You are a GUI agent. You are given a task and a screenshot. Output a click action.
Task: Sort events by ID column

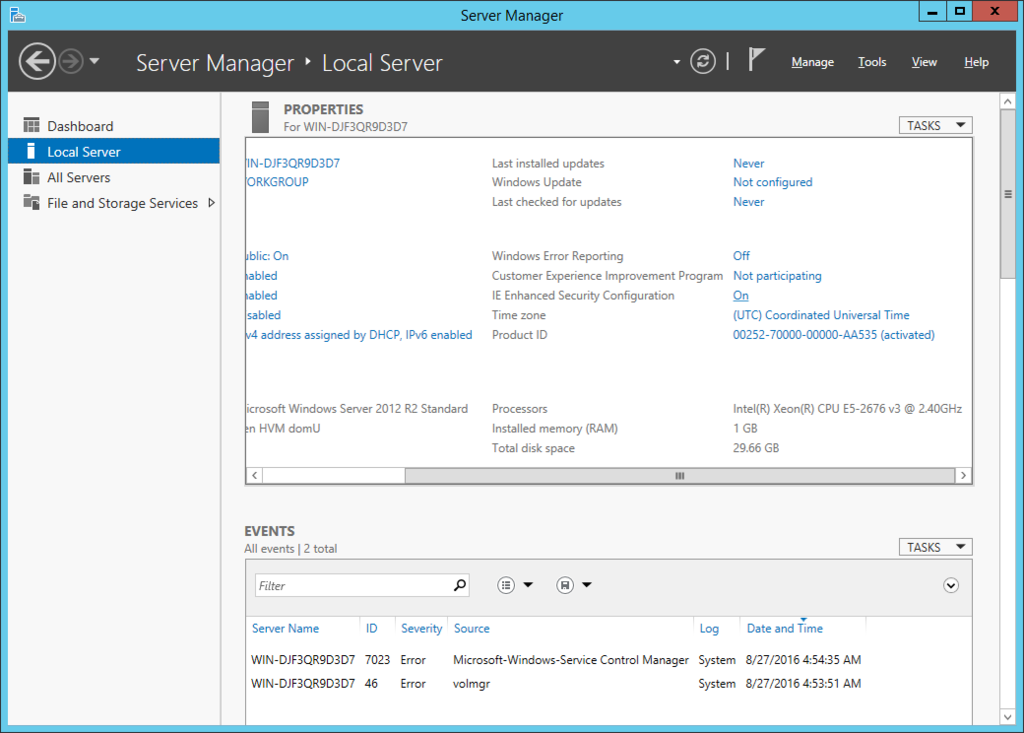372,628
